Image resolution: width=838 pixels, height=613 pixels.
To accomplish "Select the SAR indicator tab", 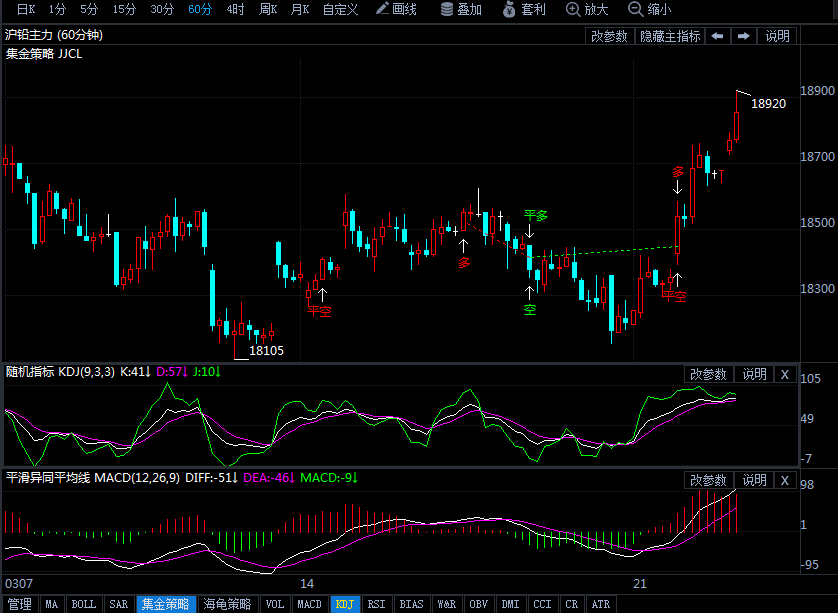I will point(119,604).
